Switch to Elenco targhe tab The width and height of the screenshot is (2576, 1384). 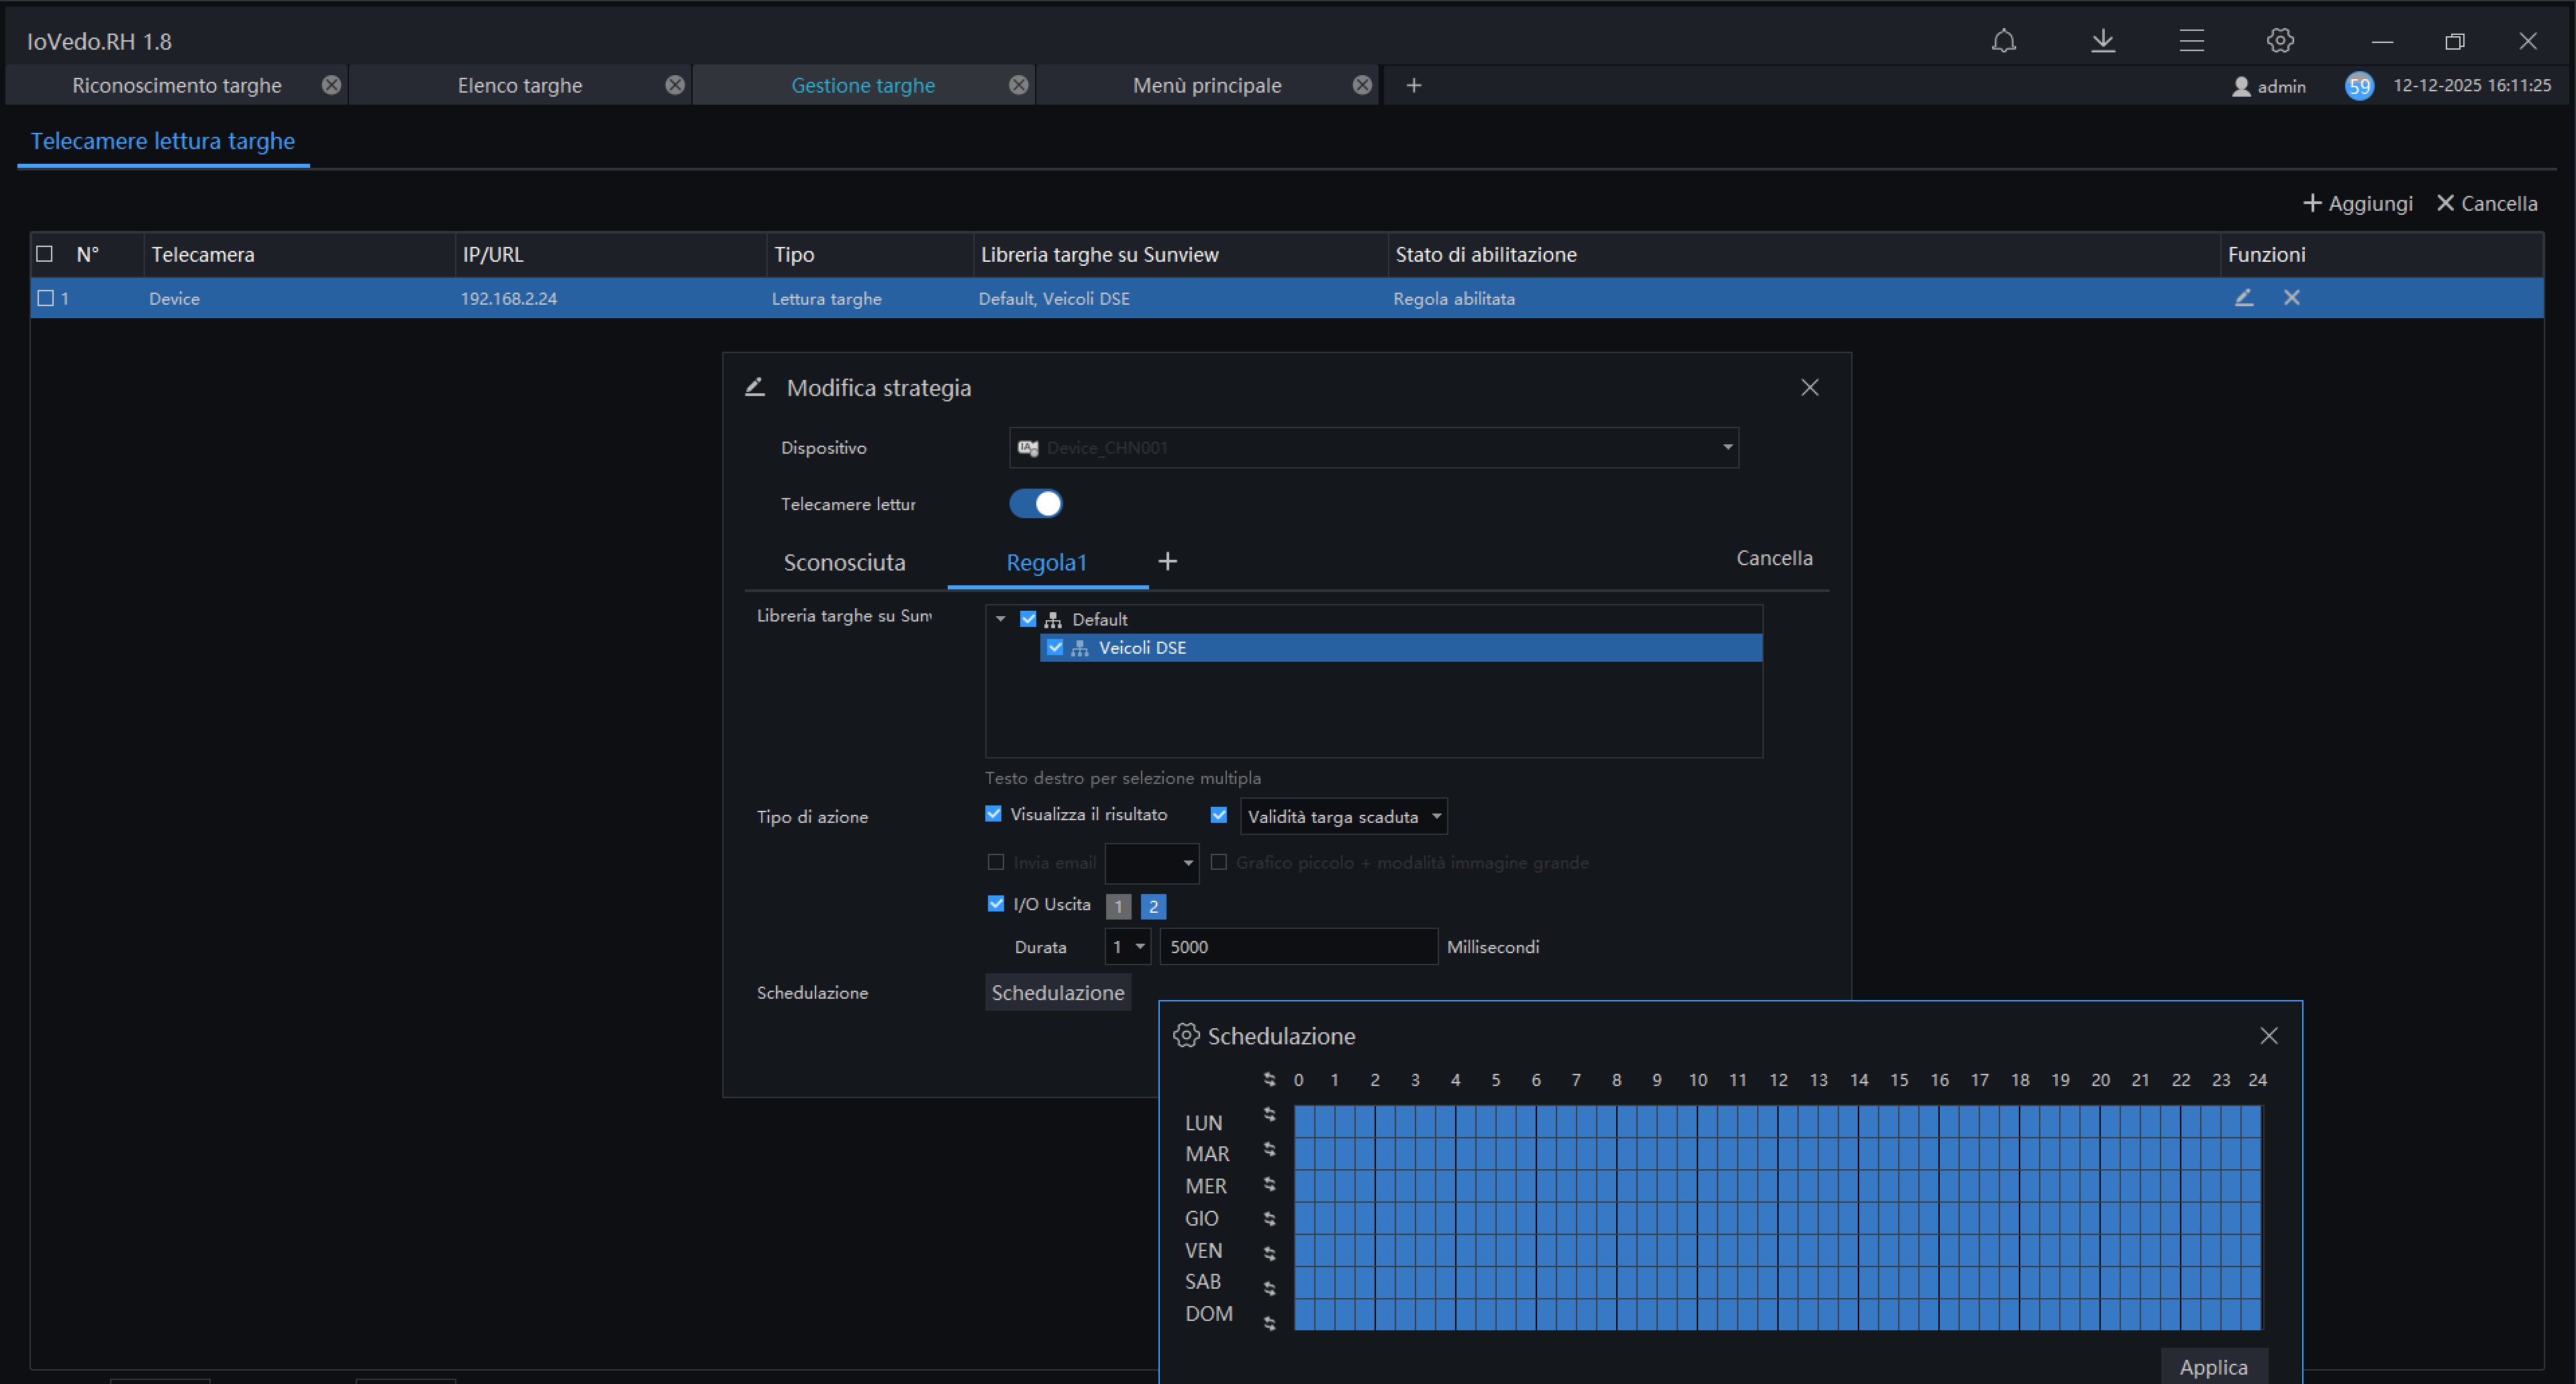click(519, 86)
